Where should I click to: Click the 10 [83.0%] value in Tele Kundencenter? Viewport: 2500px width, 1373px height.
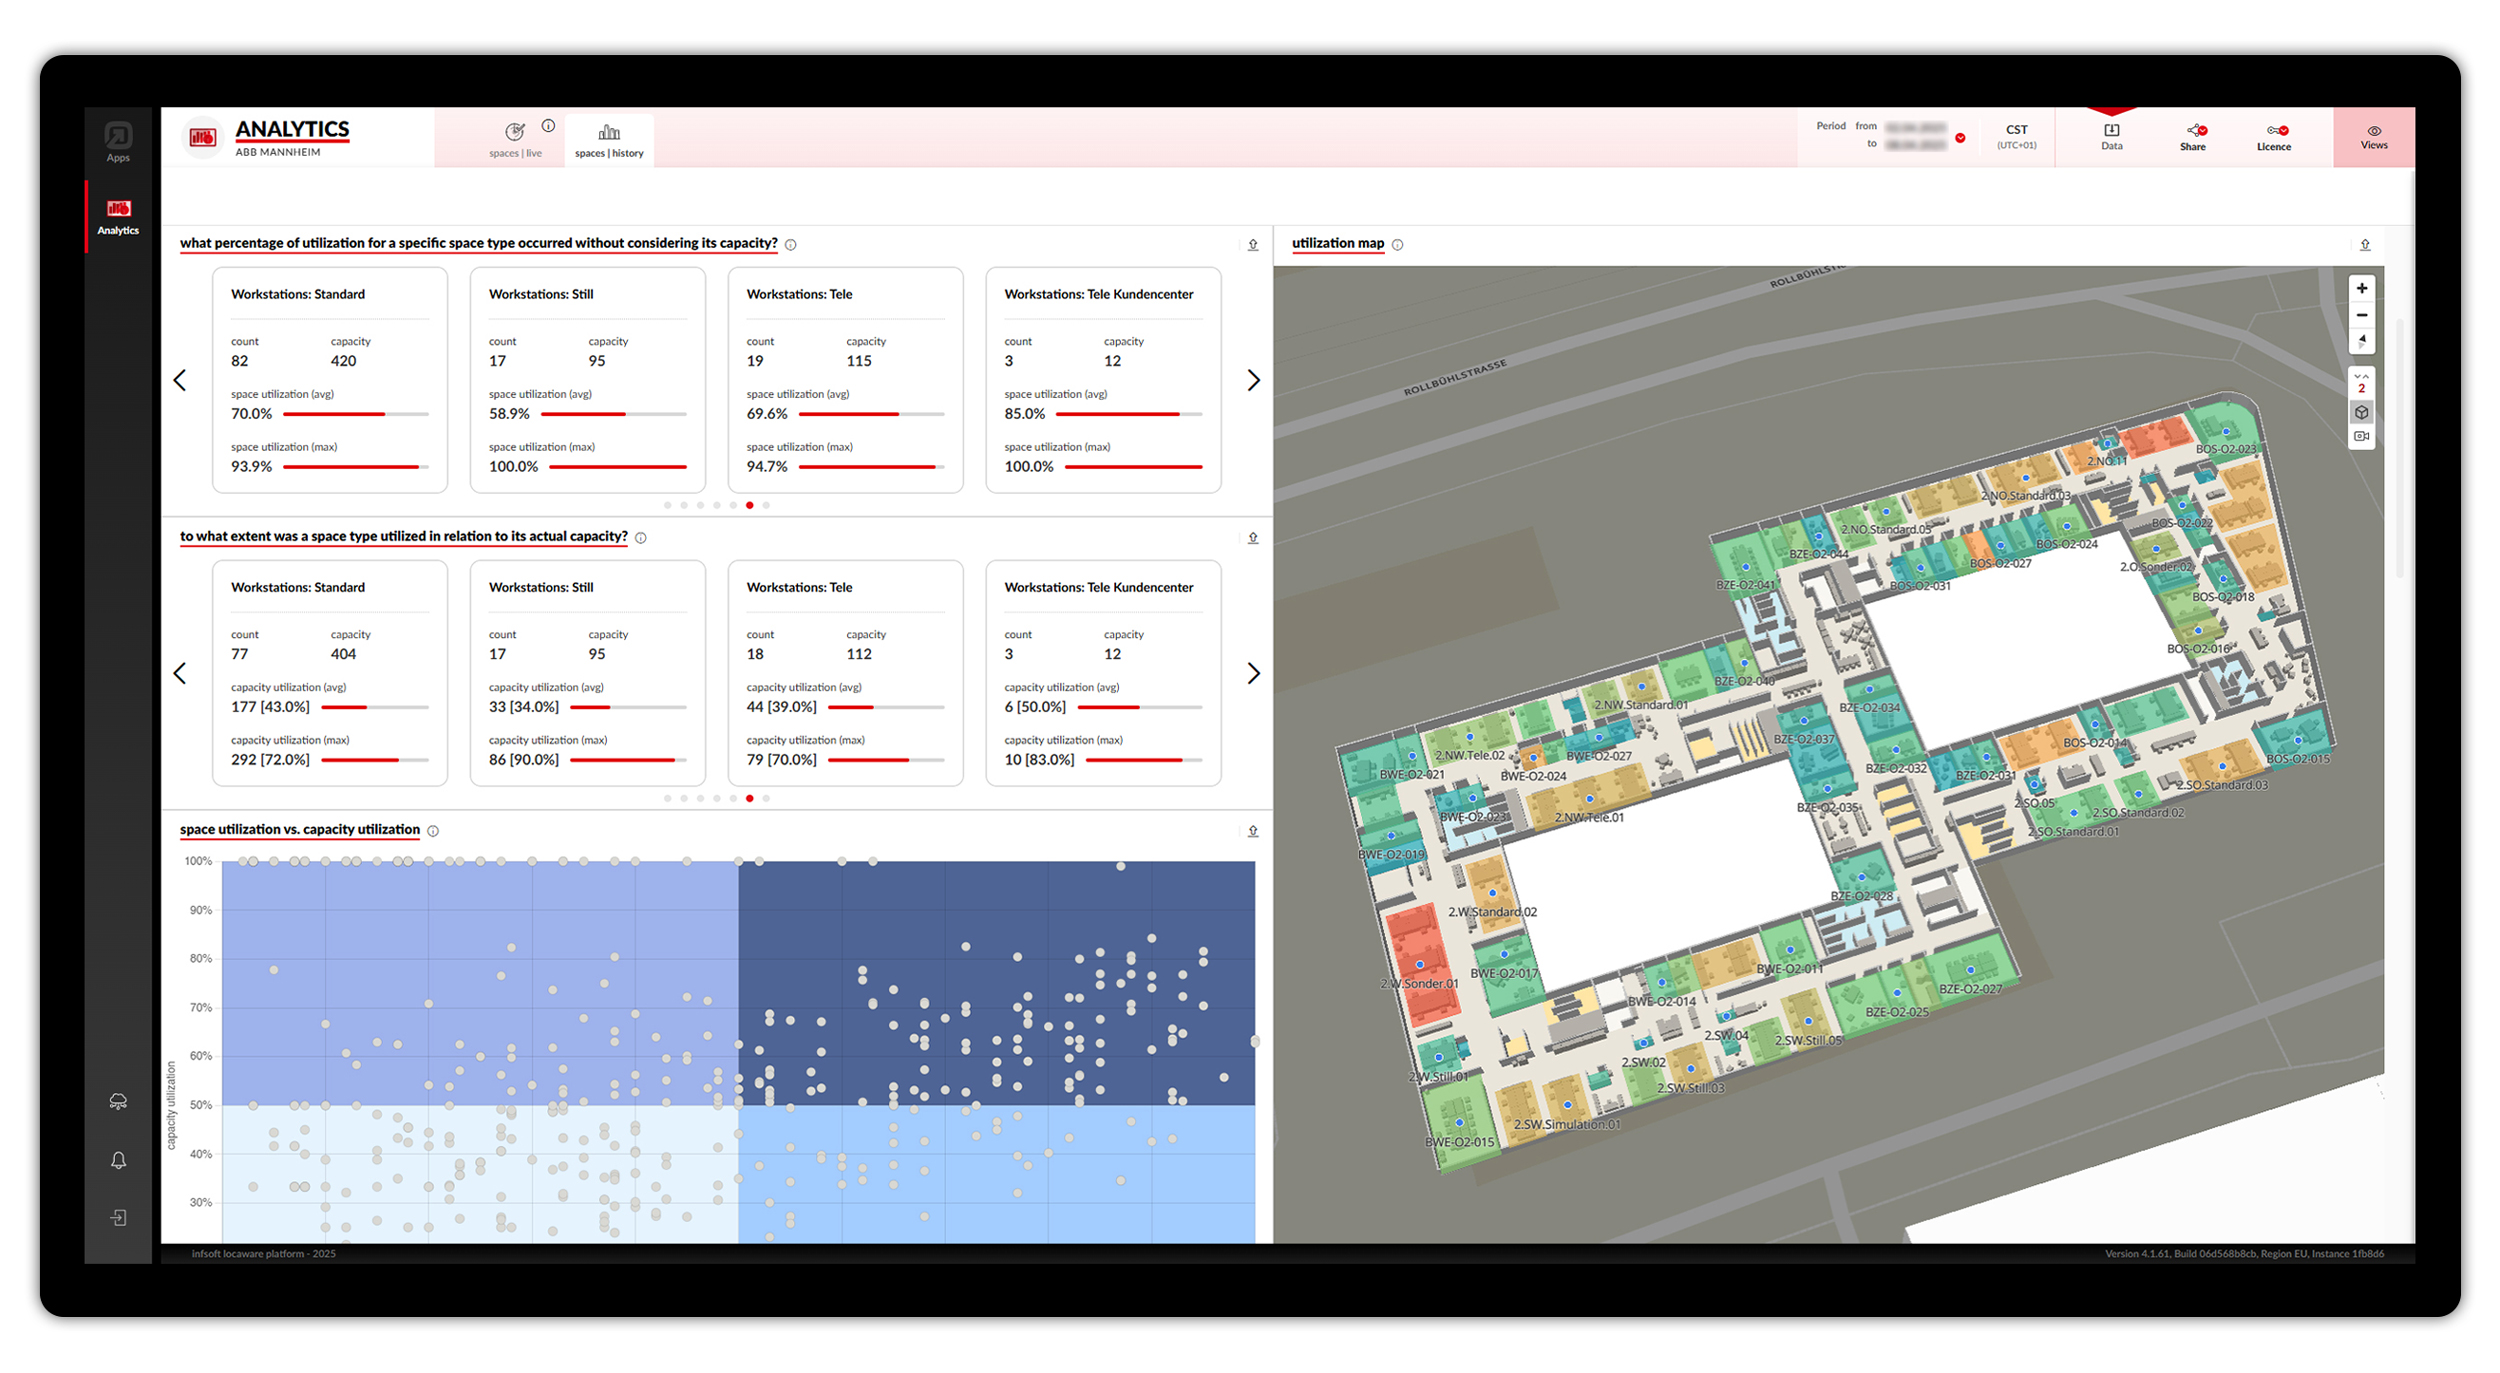point(1039,759)
